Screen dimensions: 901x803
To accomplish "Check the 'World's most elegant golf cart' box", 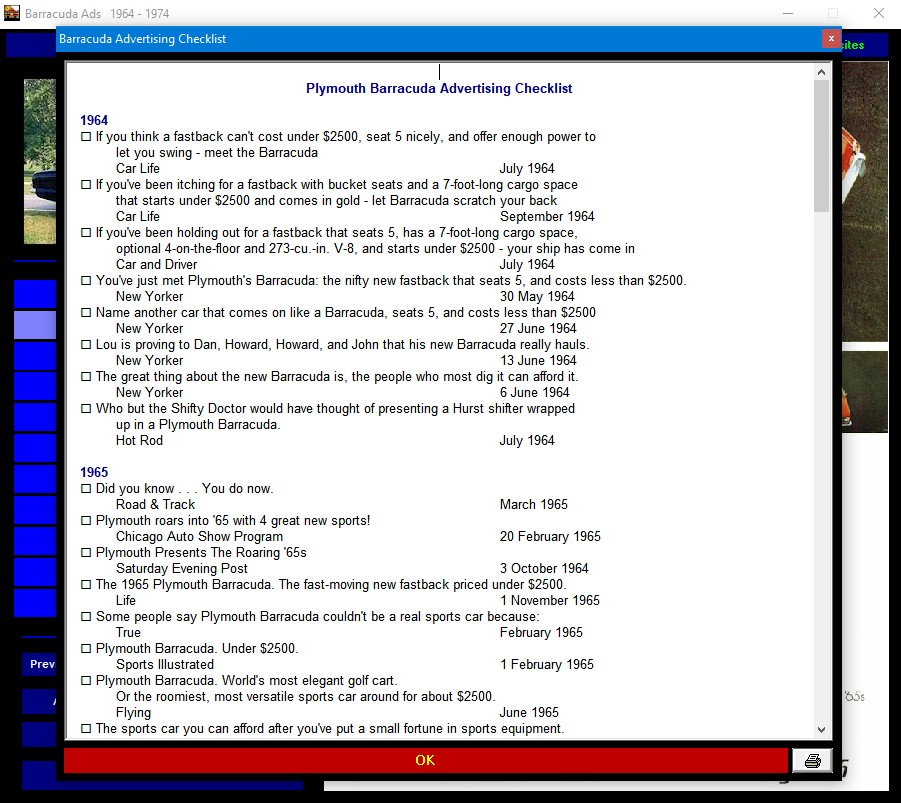I will tap(86, 681).
